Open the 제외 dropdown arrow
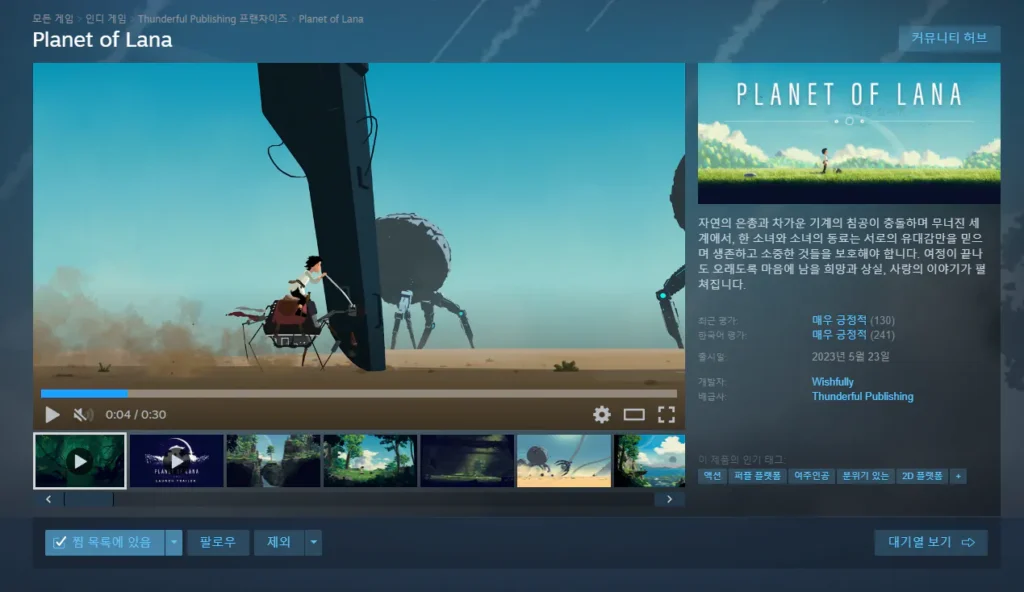Viewport: 1024px width, 592px height. [x=313, y=542]
